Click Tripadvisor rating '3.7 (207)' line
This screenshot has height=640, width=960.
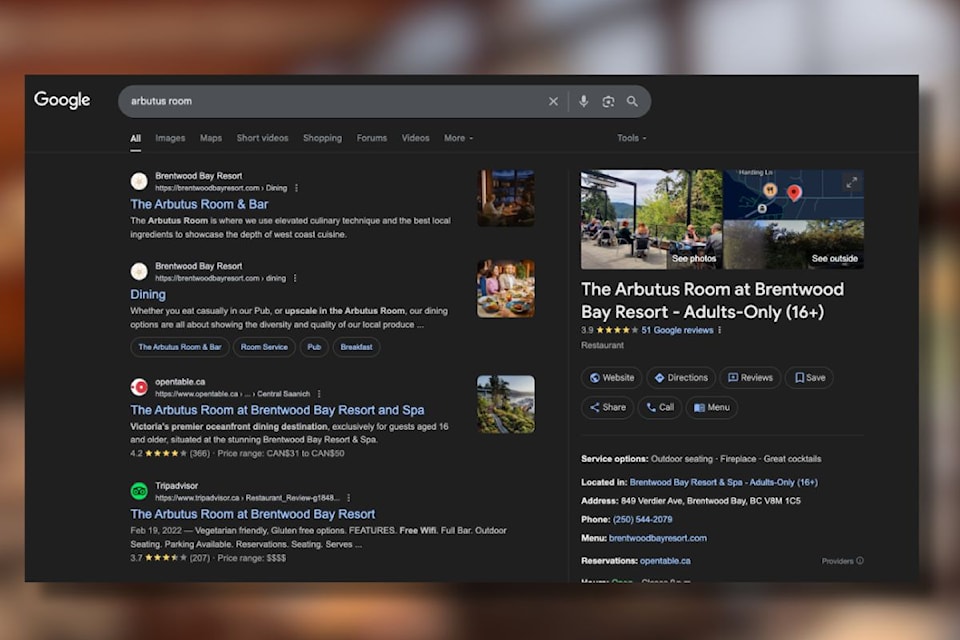point(208,559)
